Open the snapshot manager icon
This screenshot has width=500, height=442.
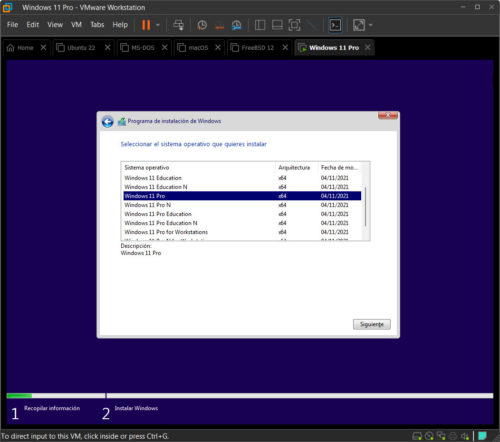[236, 25]
